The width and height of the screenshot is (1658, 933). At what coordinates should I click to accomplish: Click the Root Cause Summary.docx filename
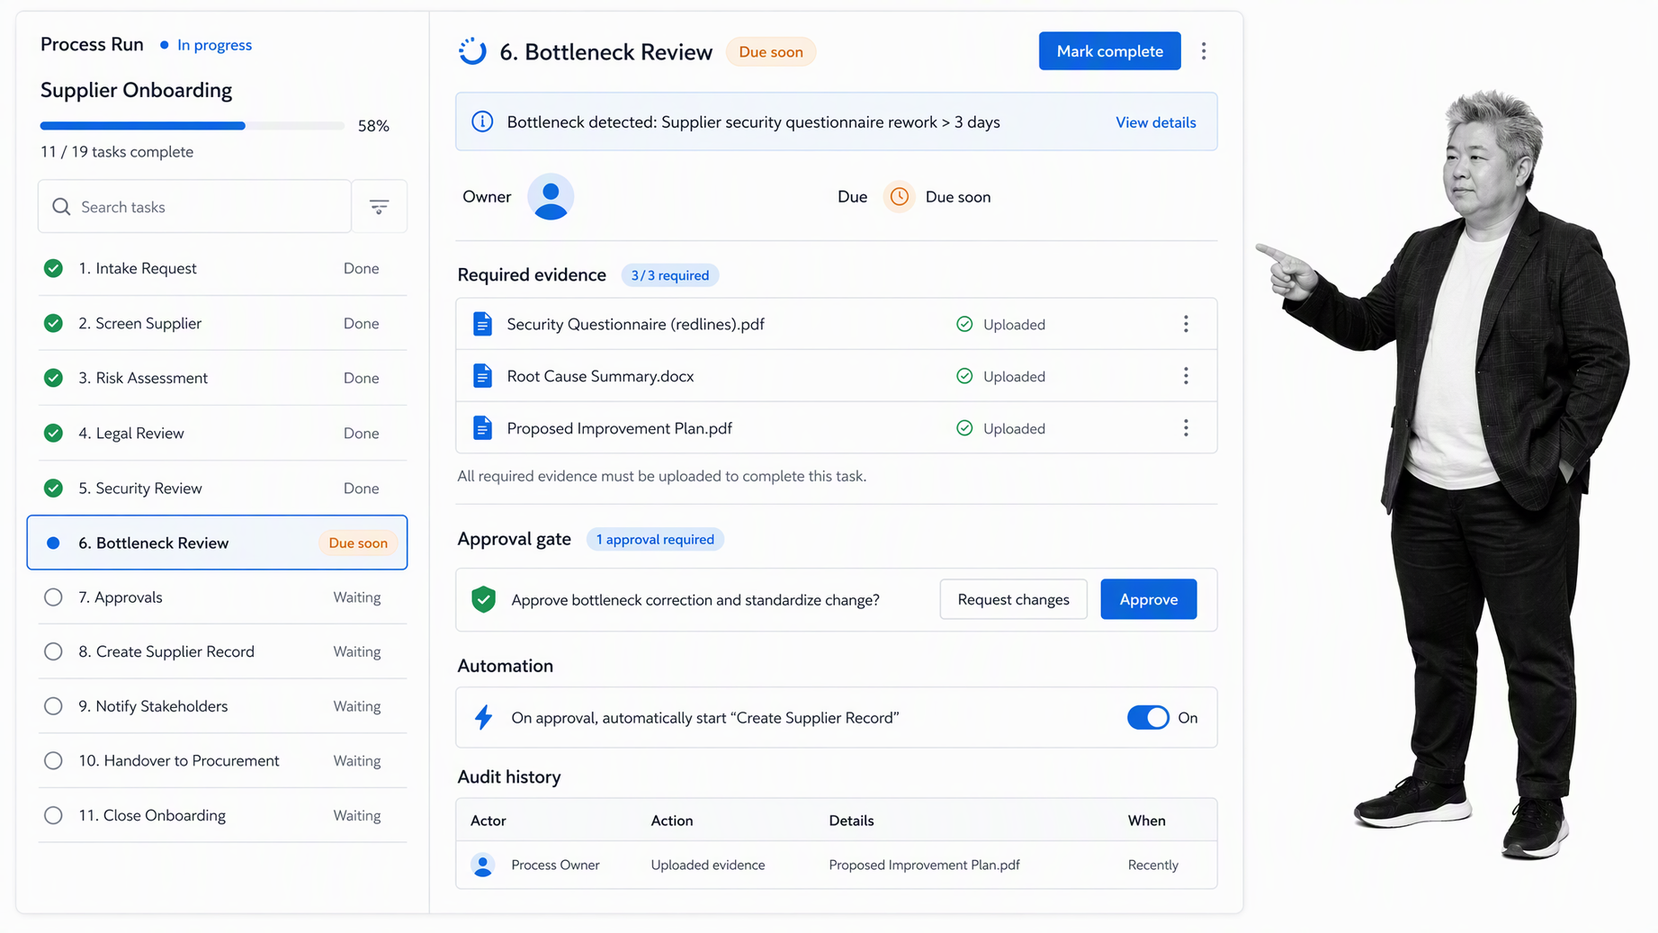click(600, 376)
